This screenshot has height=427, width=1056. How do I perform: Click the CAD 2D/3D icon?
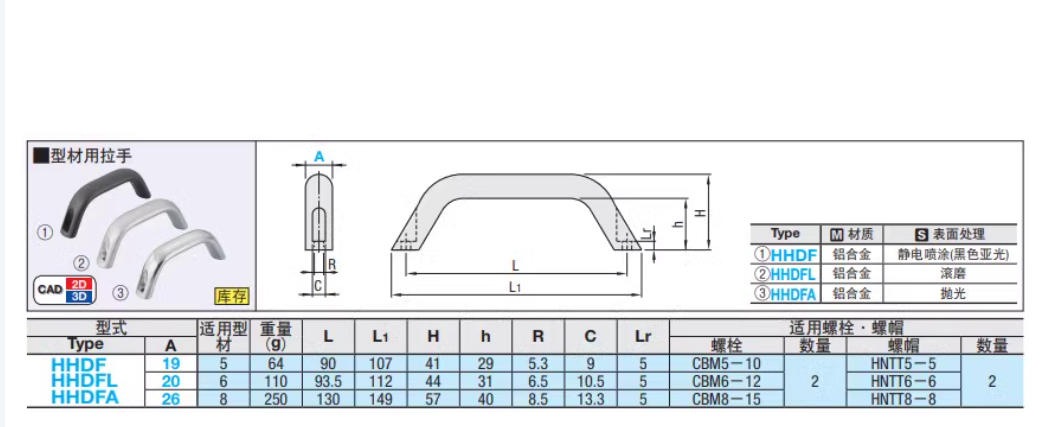pos(65,289)
